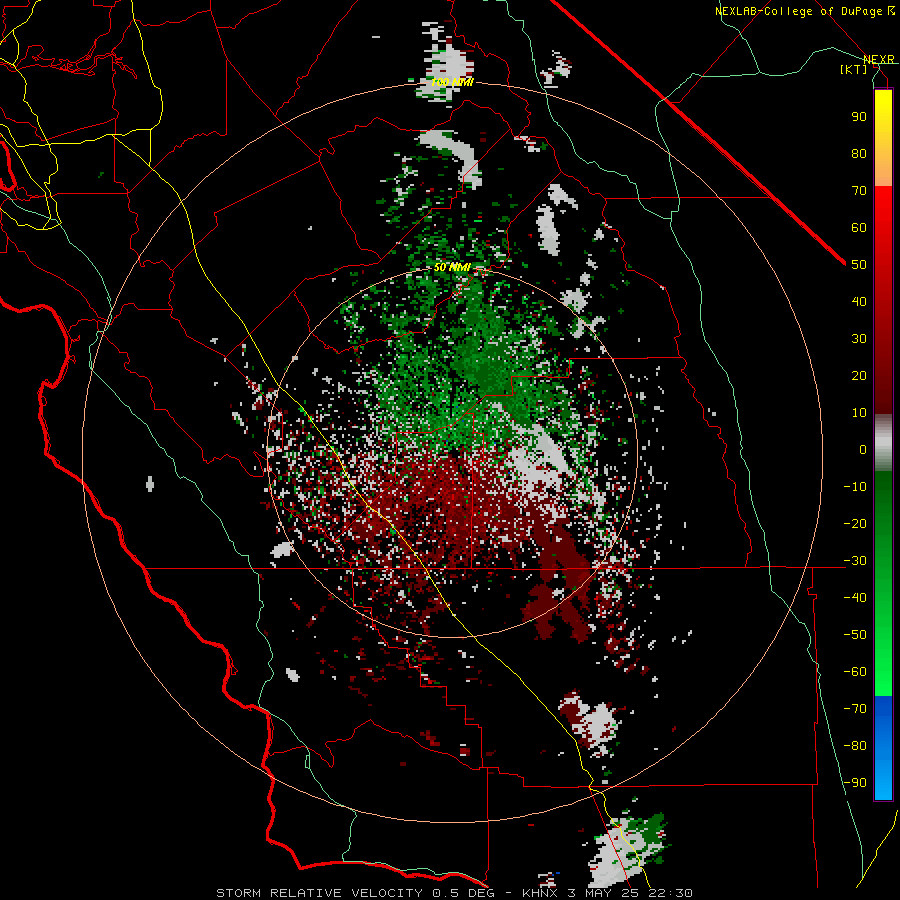Click the gray zero segment of color bar
The image size is (900, 900).
pos(883,443)
